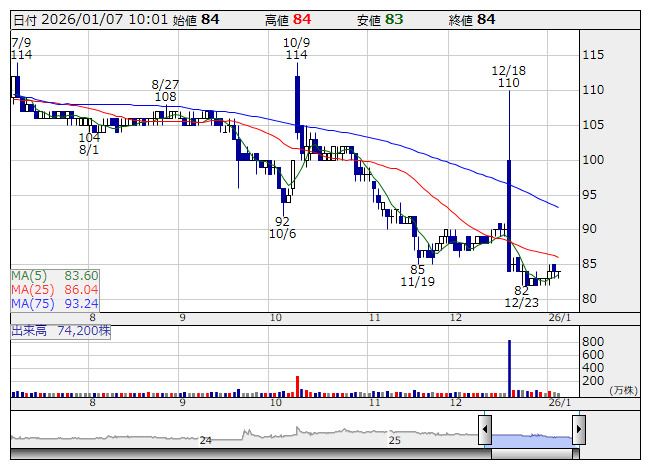Click the (万株) volume unit label
Viewport: 653px width, 470px height.
pos(623,390)
